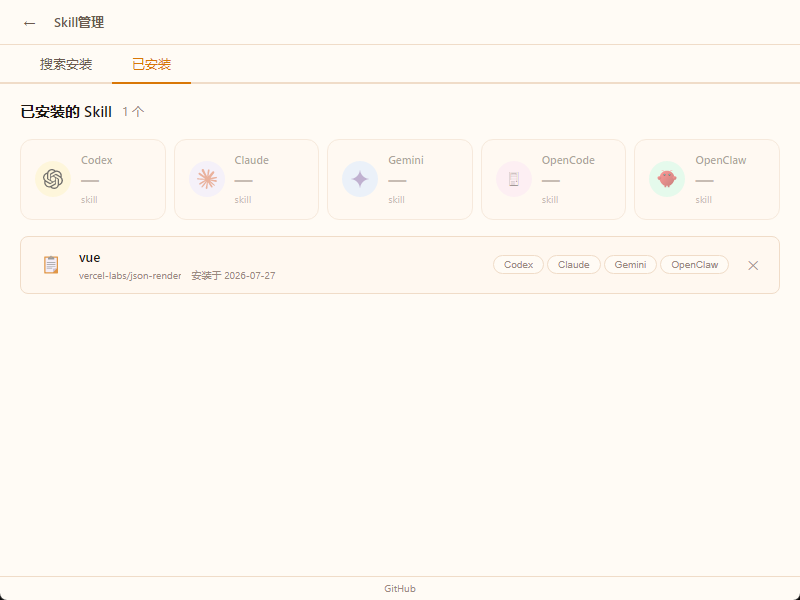Click the Claude starburst icon
This screenshot has height=600, width=800.
pyautogui.click(x=207, y=179)
